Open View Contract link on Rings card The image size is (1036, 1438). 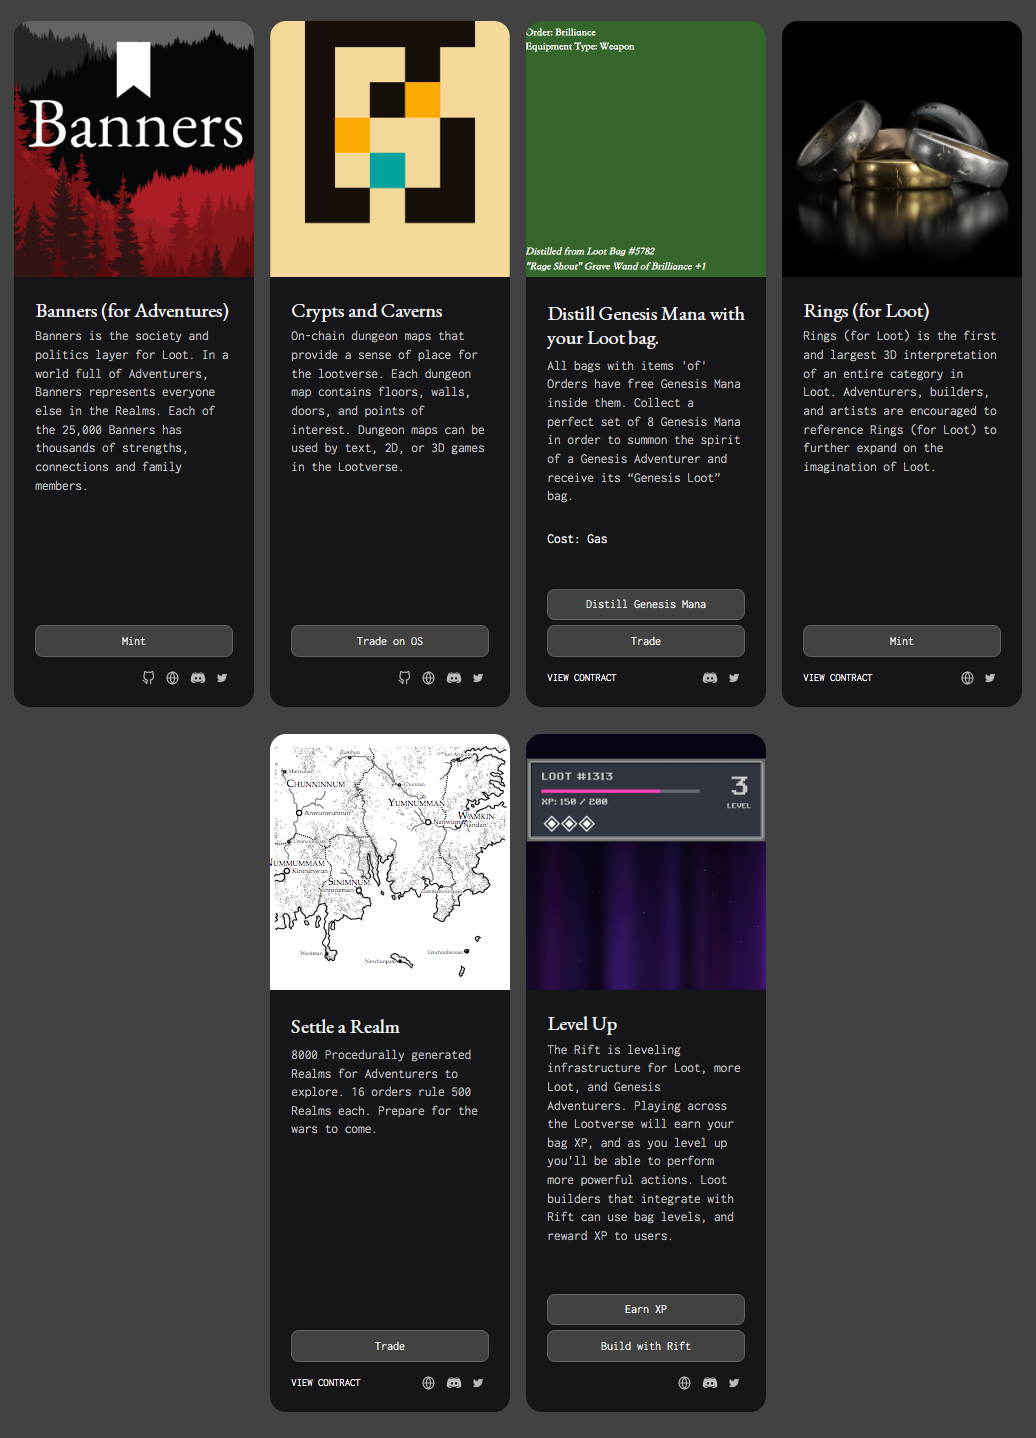[x=838, y=678]
